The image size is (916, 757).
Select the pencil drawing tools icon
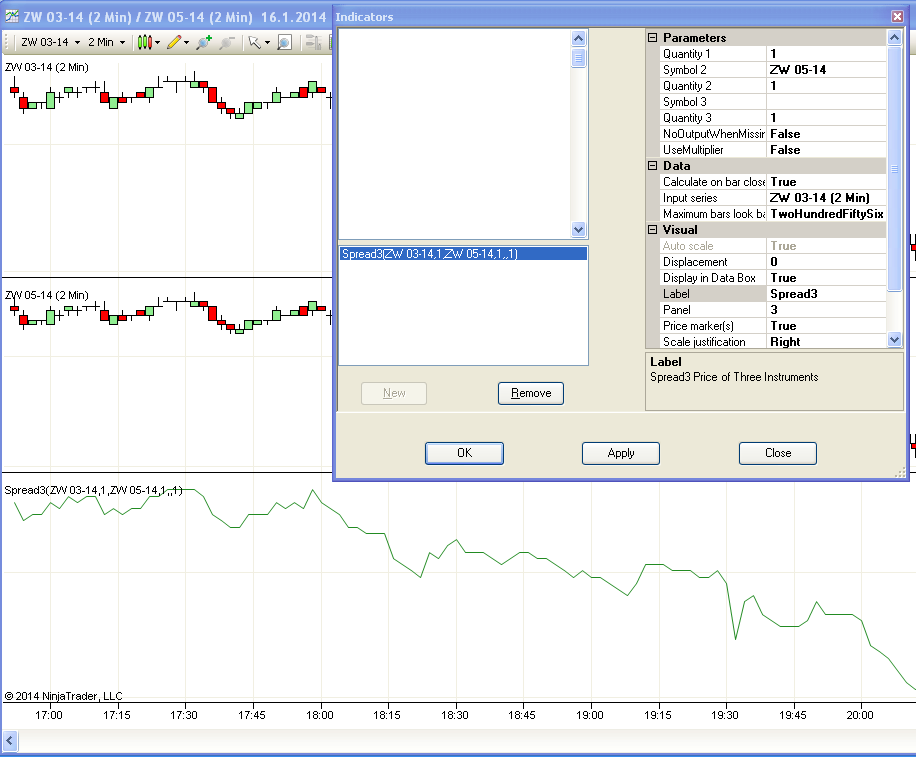pyautogui.click(x=174, y=42)
